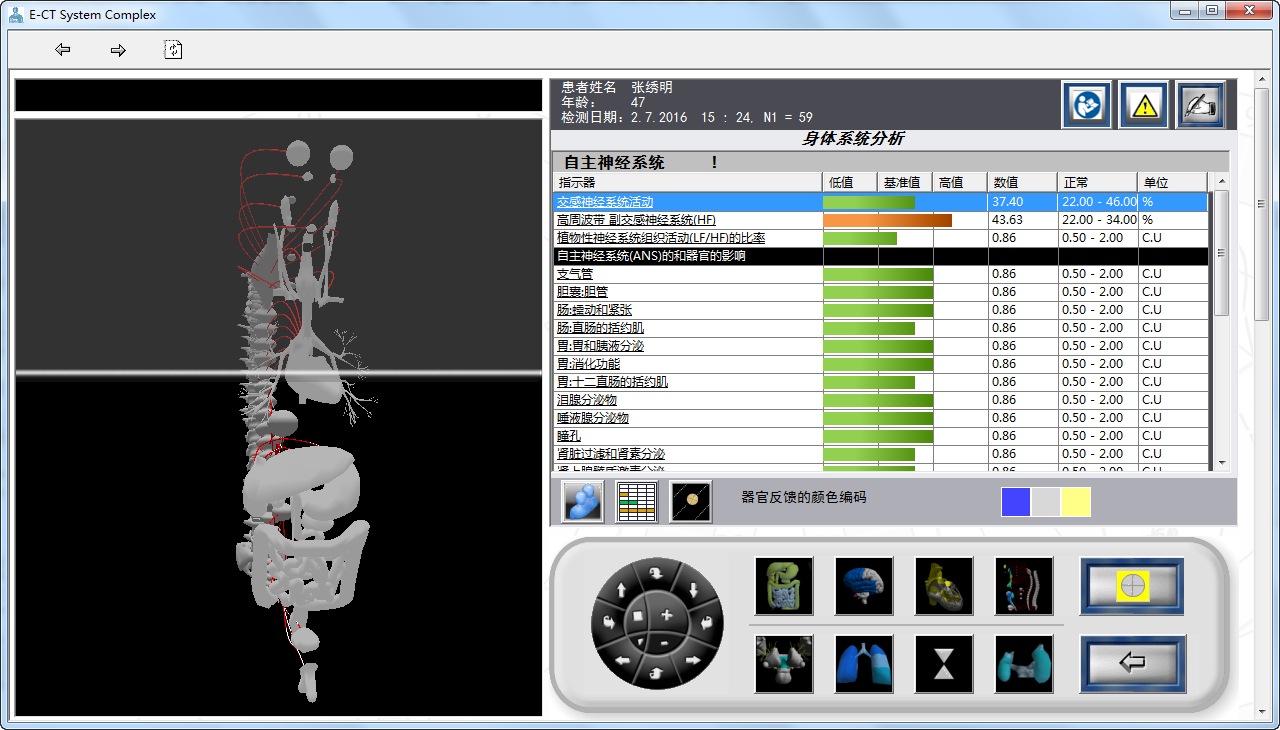Open the 瞳孔 indicator link
Image resolution: width=1280 pixels, height=730 pixels.
point(568,436)
